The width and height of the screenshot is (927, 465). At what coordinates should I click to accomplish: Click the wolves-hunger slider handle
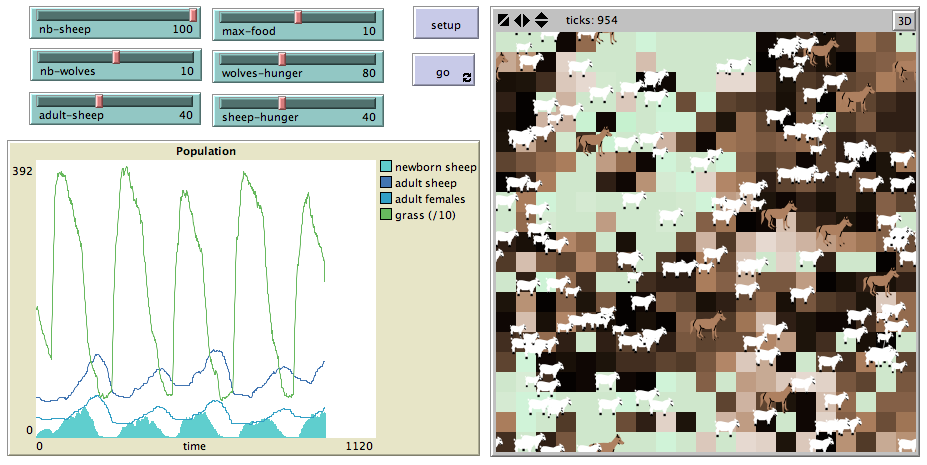(x=282, y=59)
